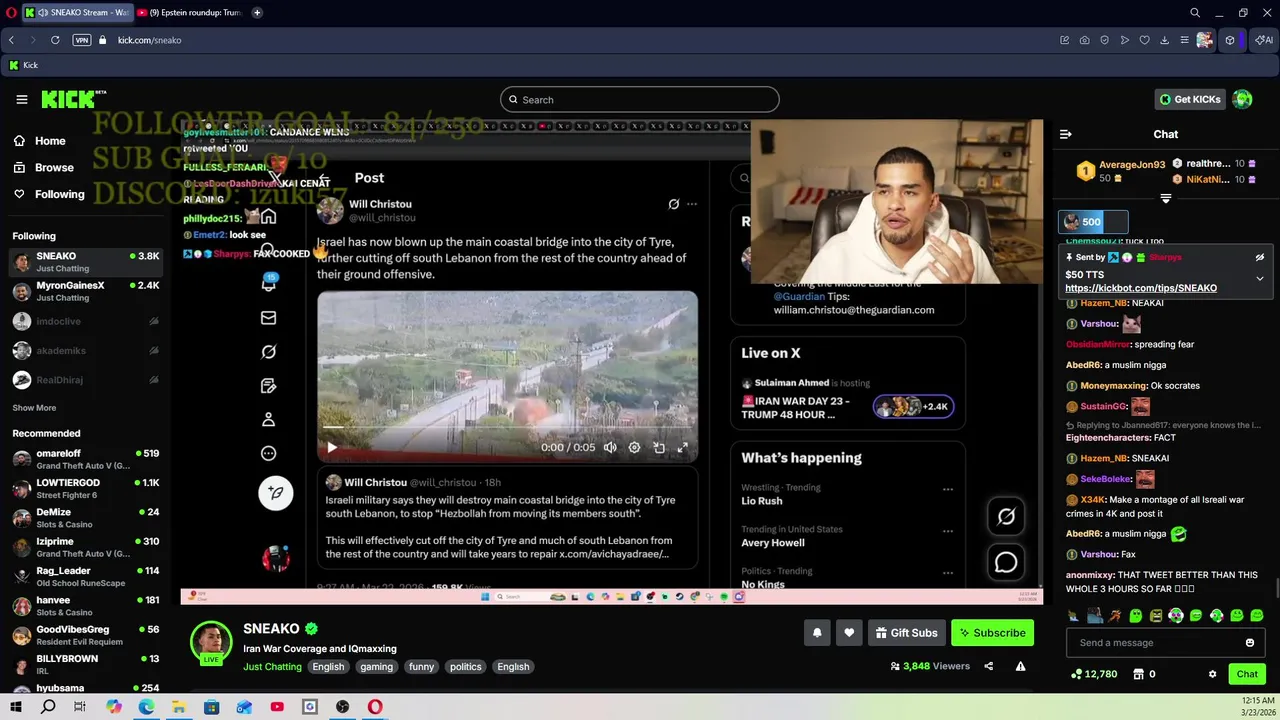The height and width of the screenshot is (720, 1280).
Task: Expand the pinned $50 TTS message
Action: pyautogui.click(x=1260, y=278)
